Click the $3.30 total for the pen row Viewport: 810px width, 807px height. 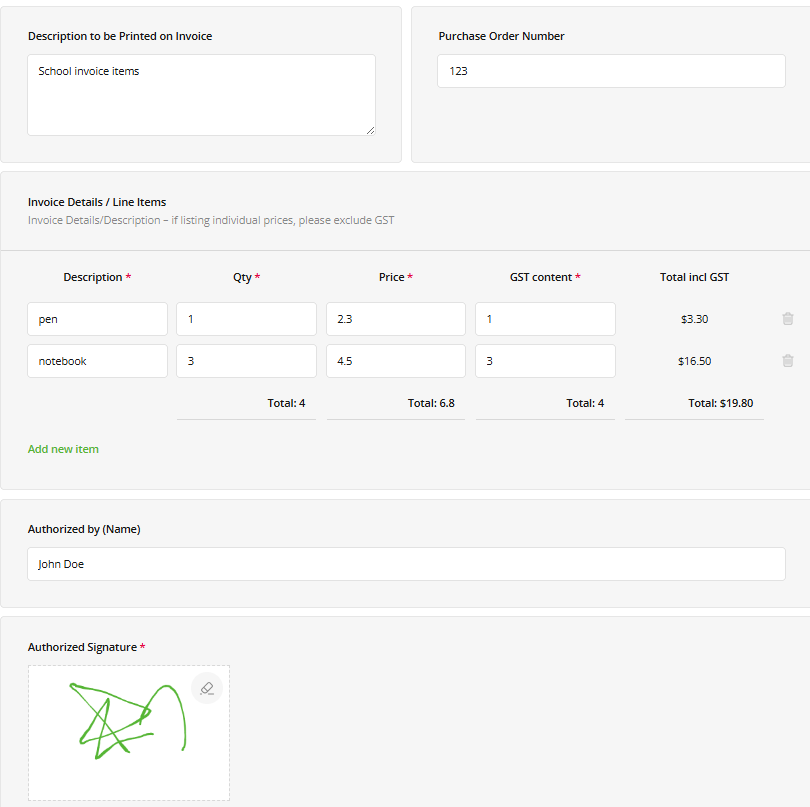pos(694,318)
